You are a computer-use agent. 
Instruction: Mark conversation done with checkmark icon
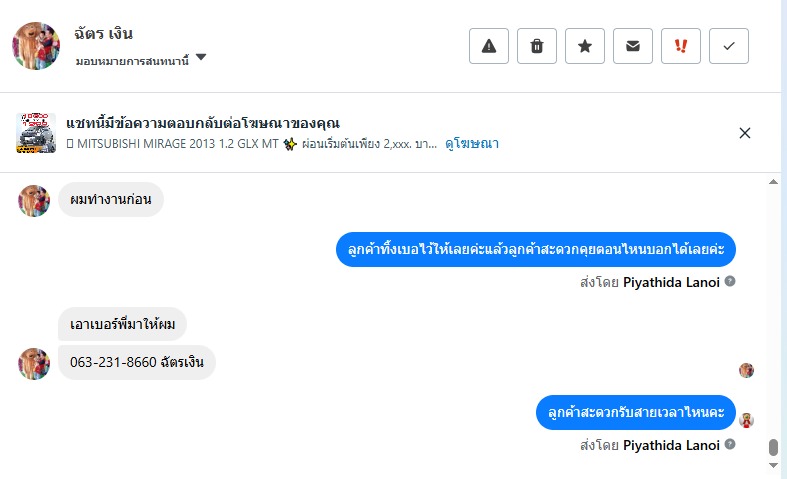729,46
